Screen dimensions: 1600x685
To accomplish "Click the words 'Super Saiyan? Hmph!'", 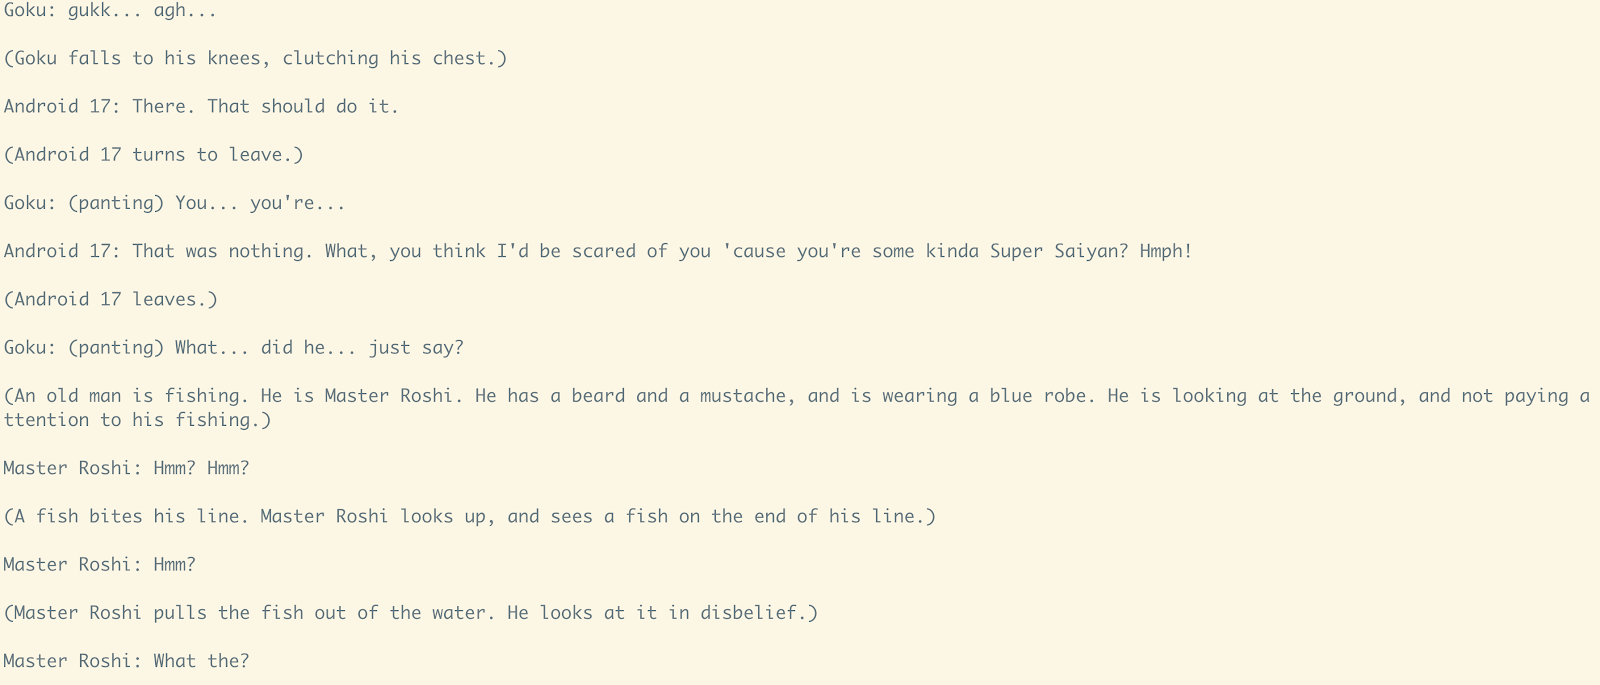I will point(1091,251).
